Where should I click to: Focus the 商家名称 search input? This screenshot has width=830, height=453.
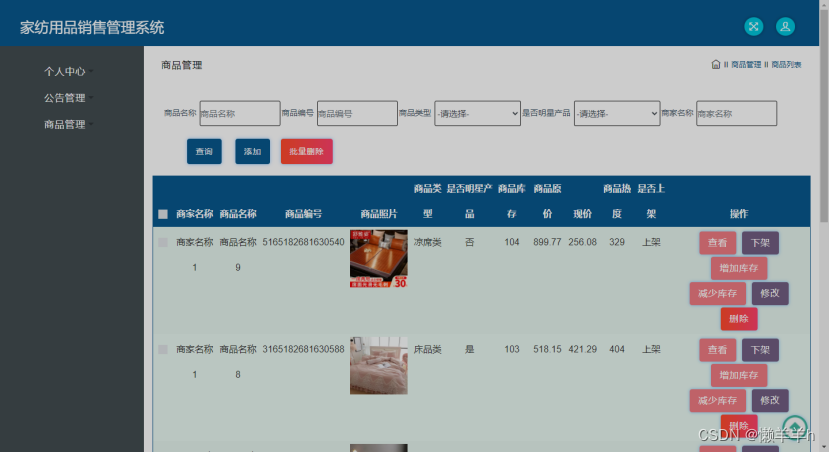point(736,113)
